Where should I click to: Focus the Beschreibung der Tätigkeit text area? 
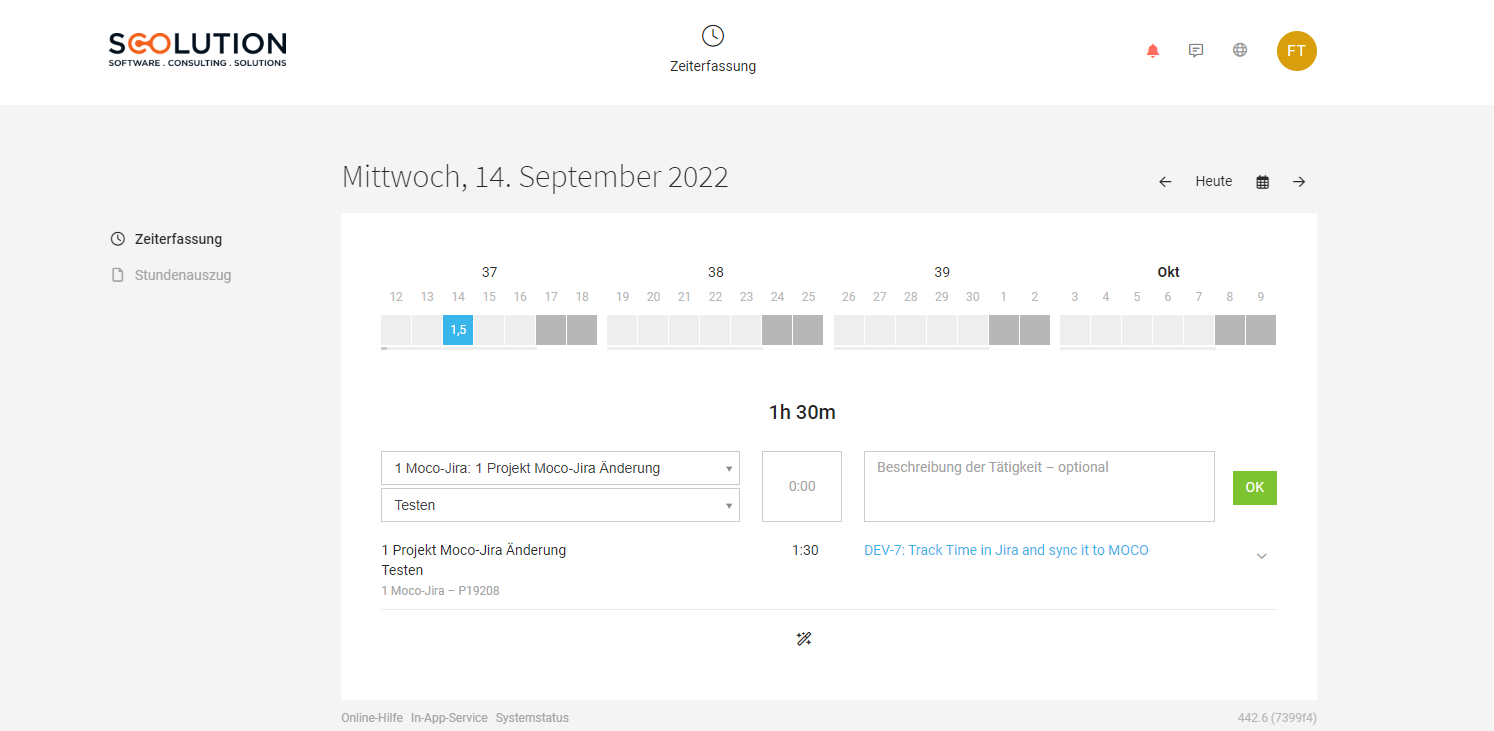1039,486
